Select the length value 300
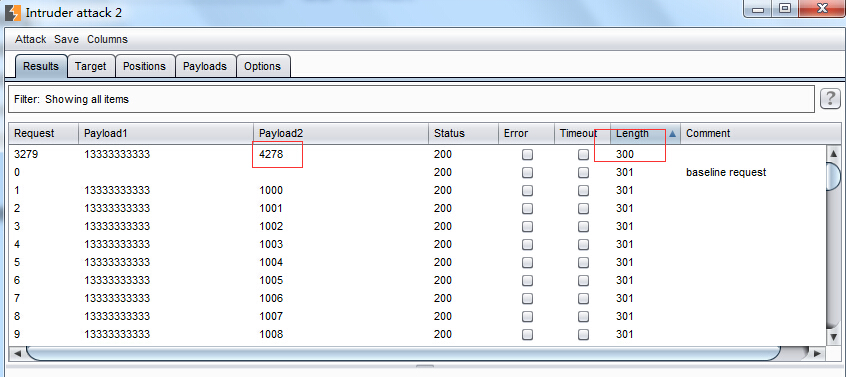The height and width of the screenshot is (377, 846). pyautogui.click(x=625, y=154)
